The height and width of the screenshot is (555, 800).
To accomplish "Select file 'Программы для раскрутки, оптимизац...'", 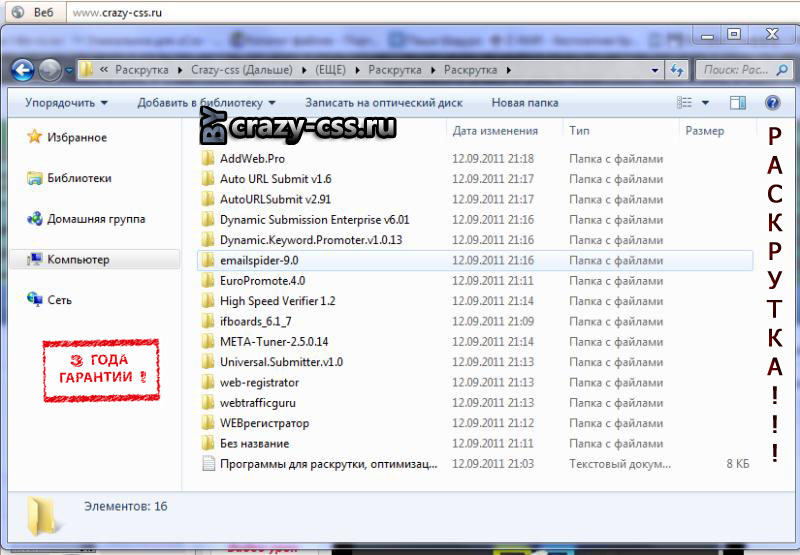I will (329, 464).
